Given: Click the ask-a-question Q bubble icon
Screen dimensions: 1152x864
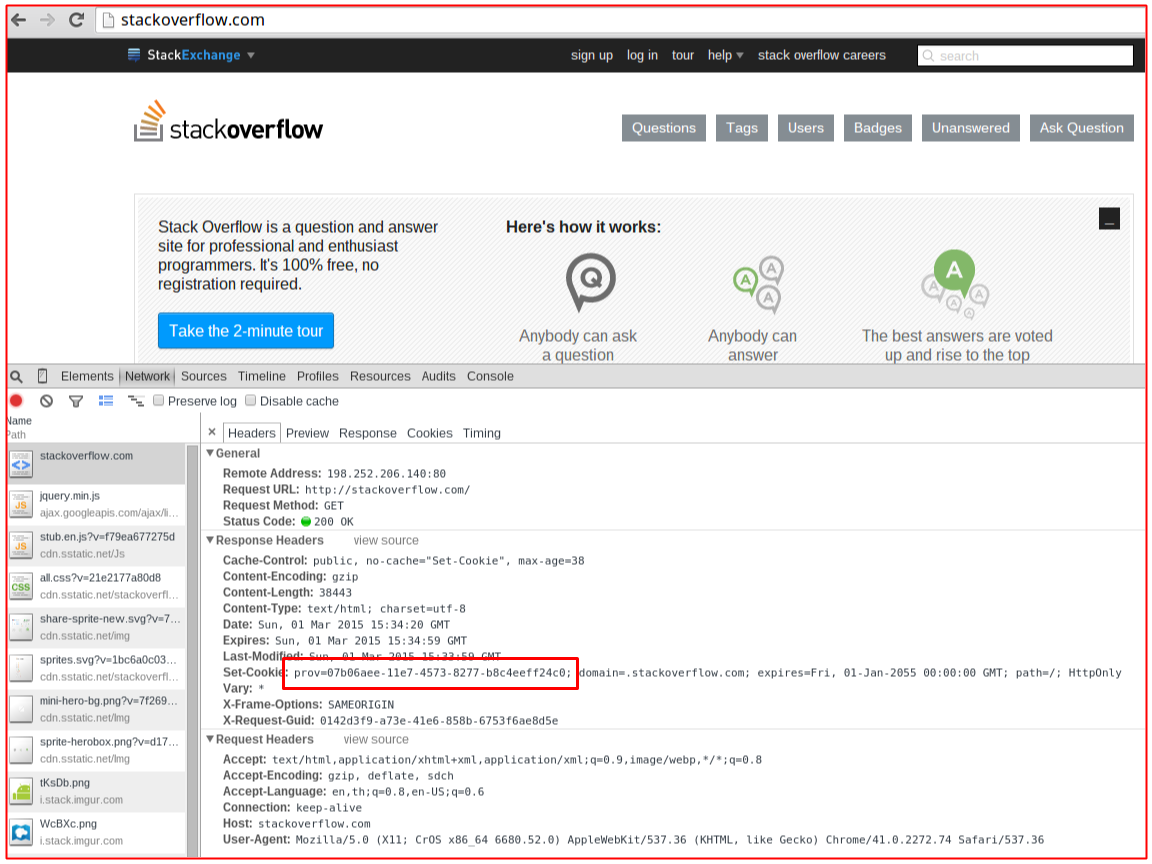Looking at the screenshot, I should (591, 281).
